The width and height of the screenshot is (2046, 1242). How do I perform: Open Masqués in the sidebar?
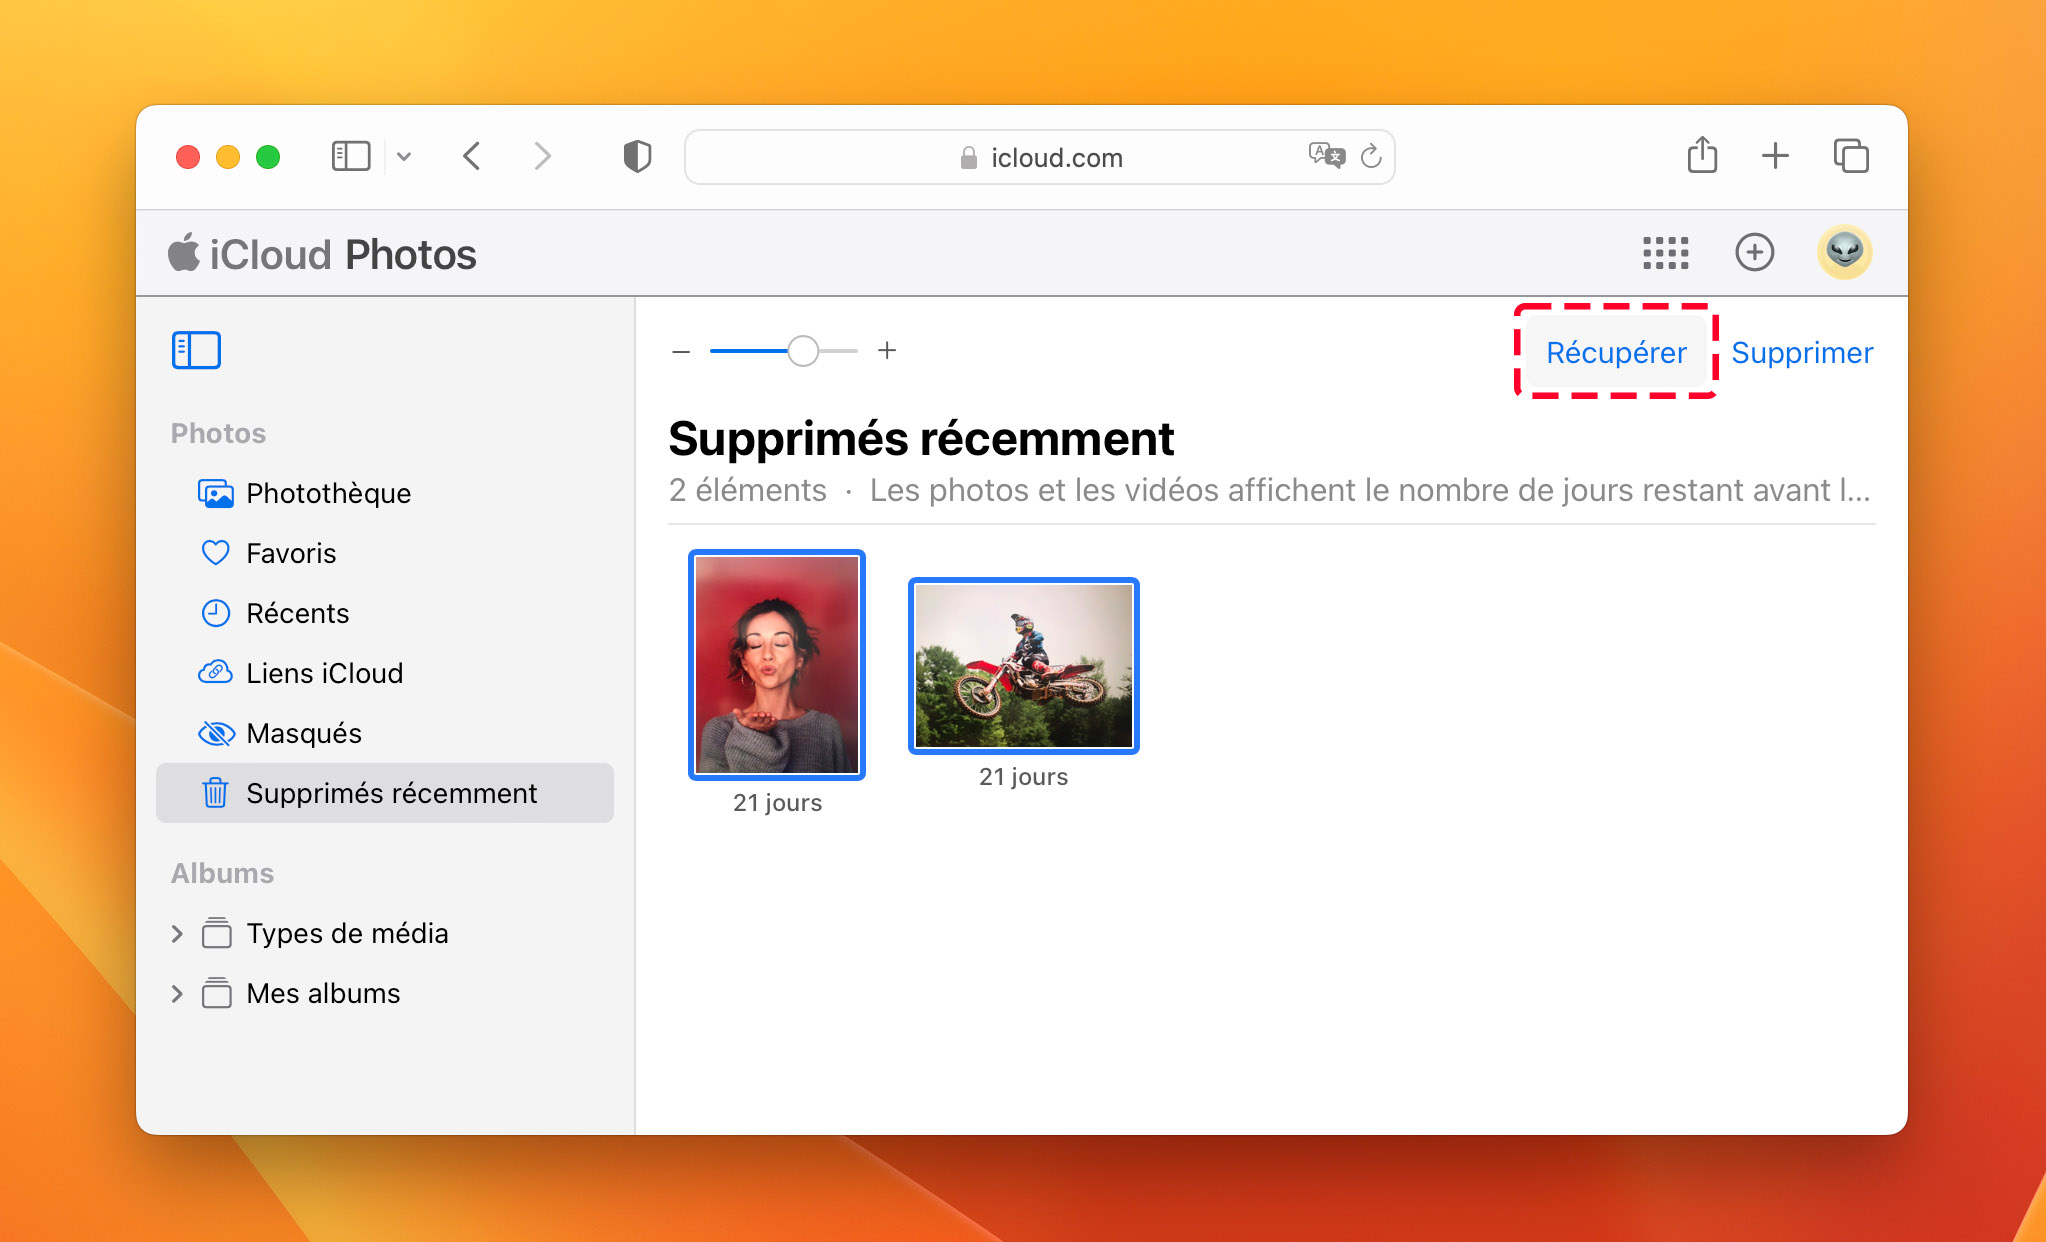385,733
